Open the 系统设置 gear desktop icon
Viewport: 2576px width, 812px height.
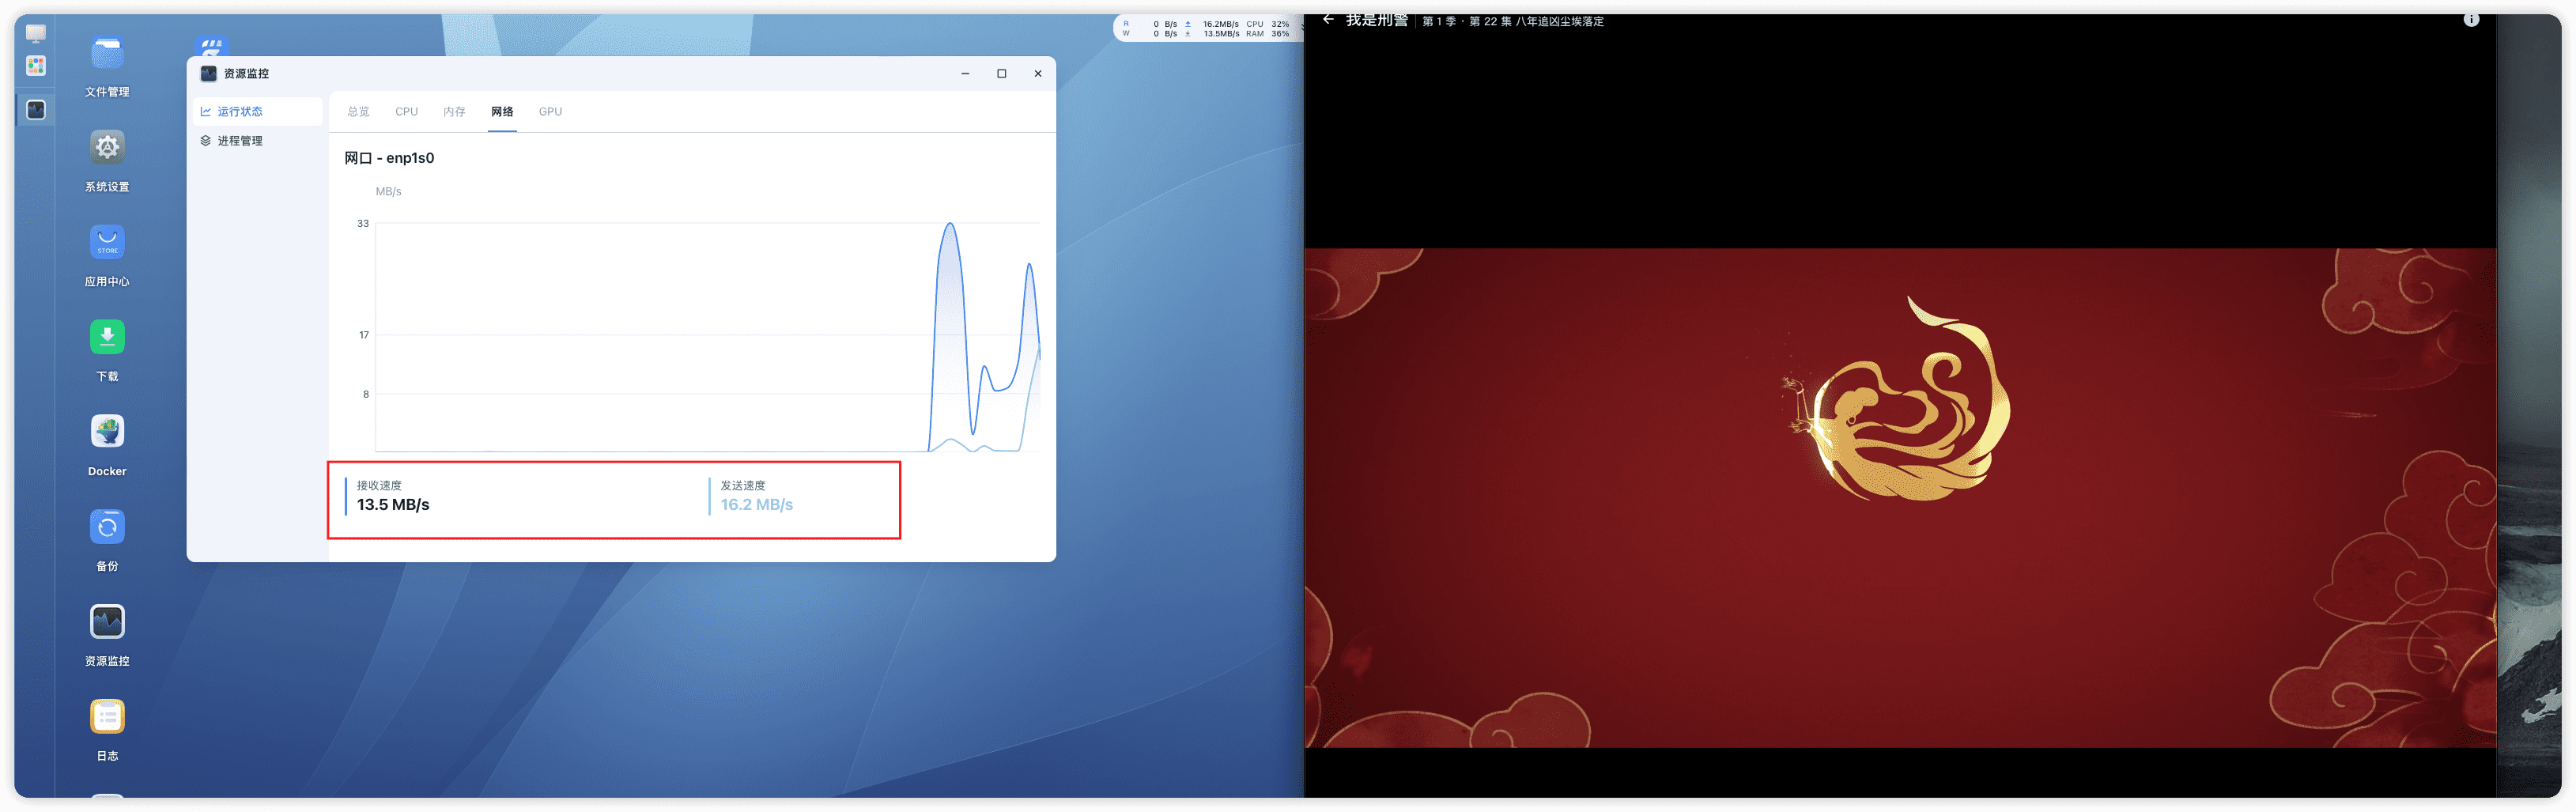(x=107, y=148)
